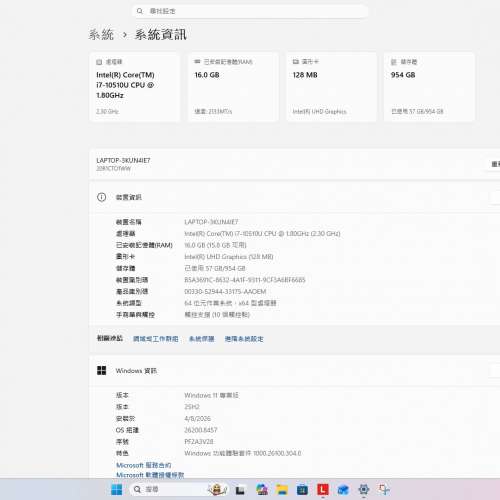Open the domain or workgroup related link
Screen dimensions: 500x500
coord(156,339)
